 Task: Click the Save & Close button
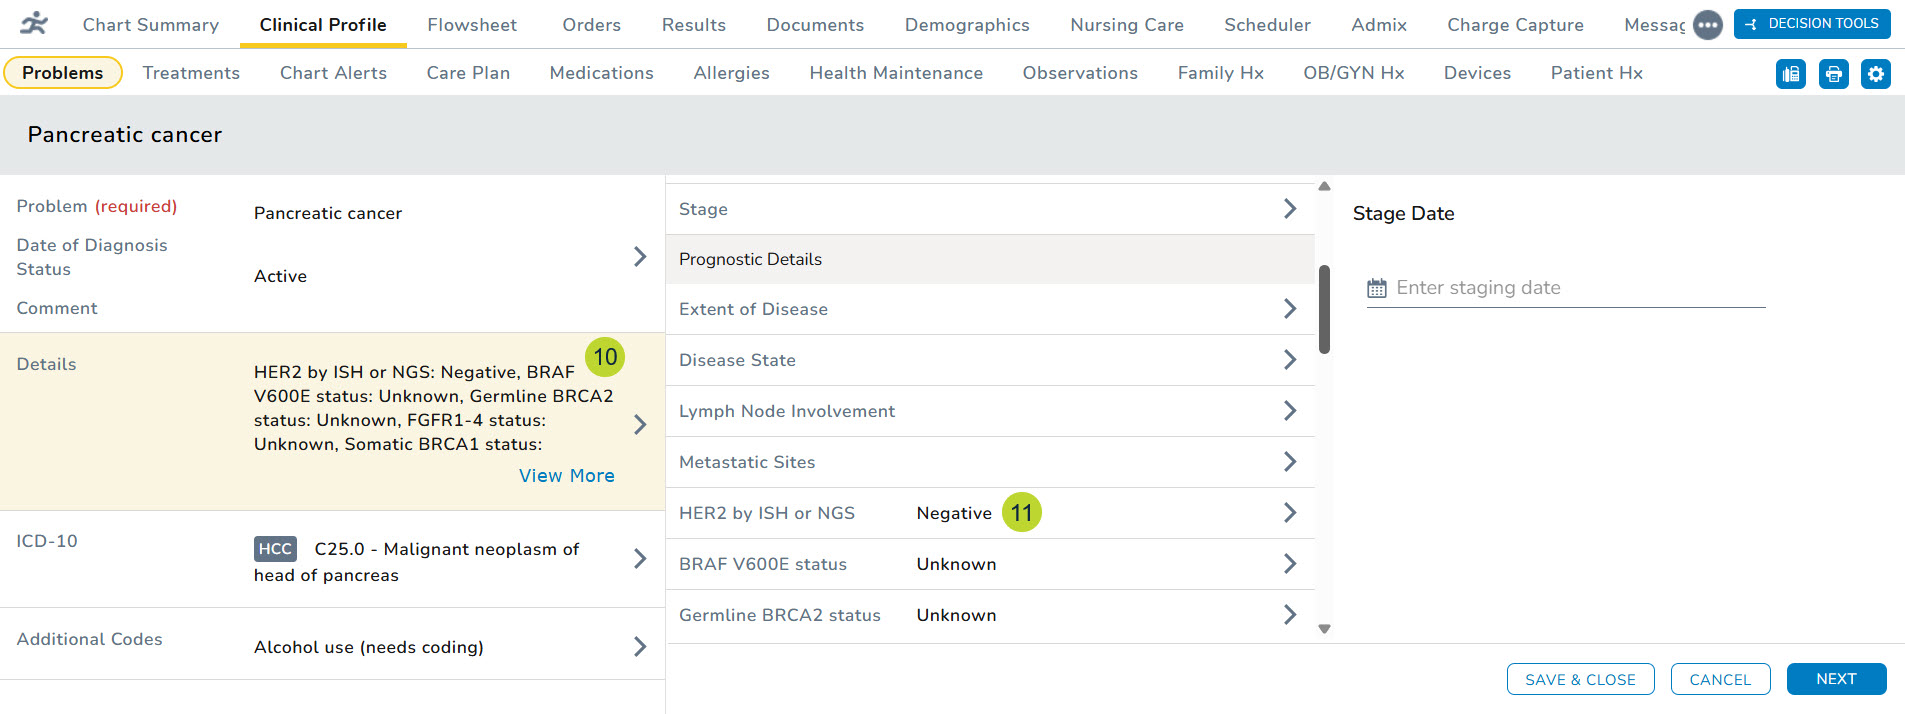[1580, 679]
